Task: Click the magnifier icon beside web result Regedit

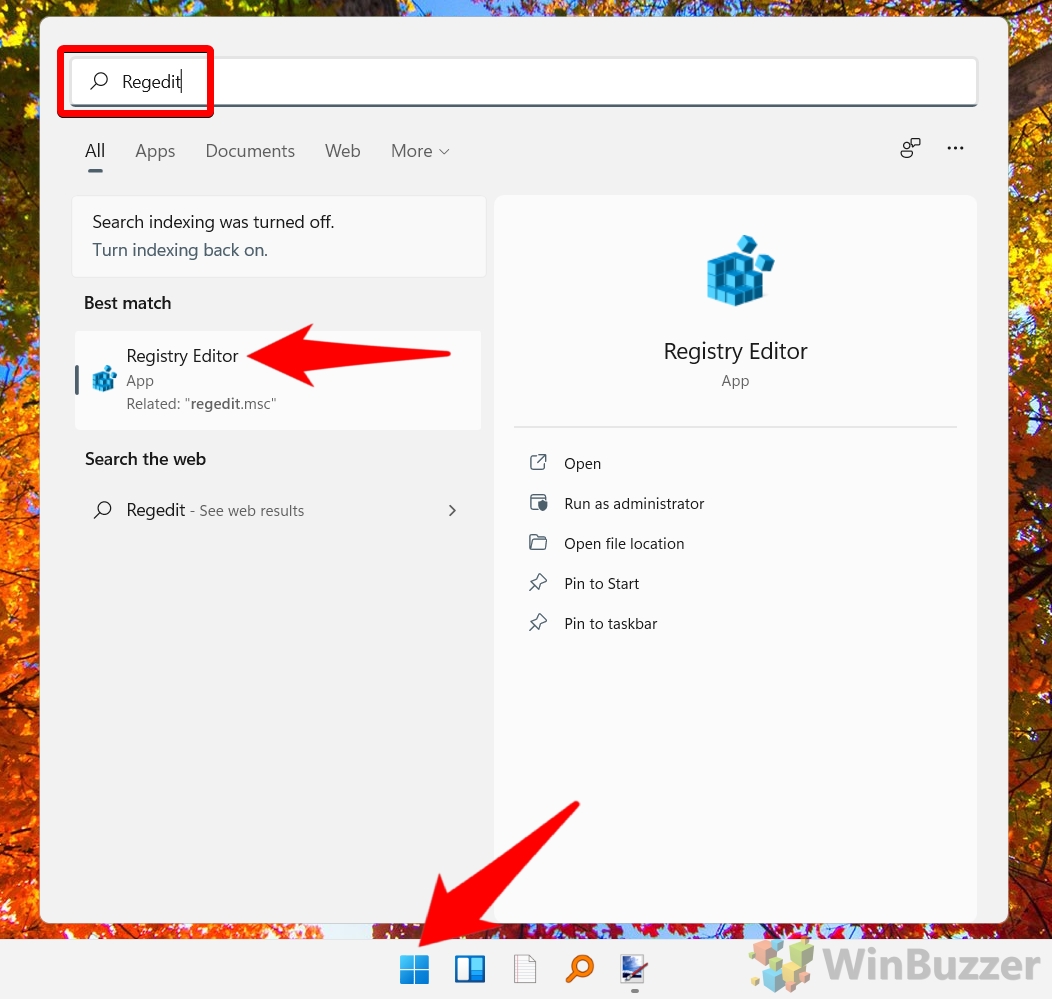Action: coord(103,510)
